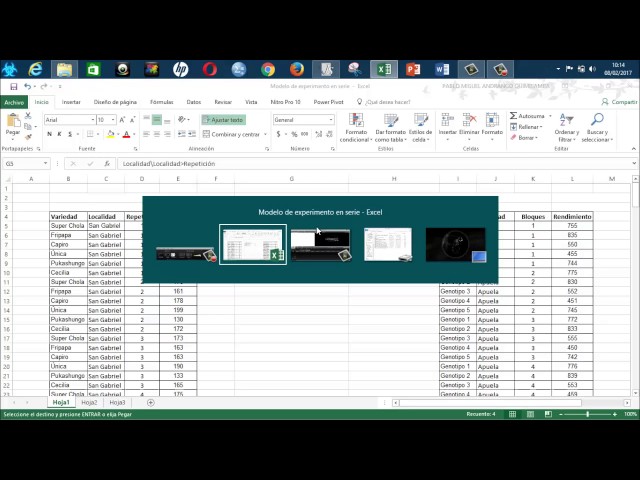Open Buscar y seleccionar menu
This screenshot has height=480, width=640.
(x=597, y=128)
